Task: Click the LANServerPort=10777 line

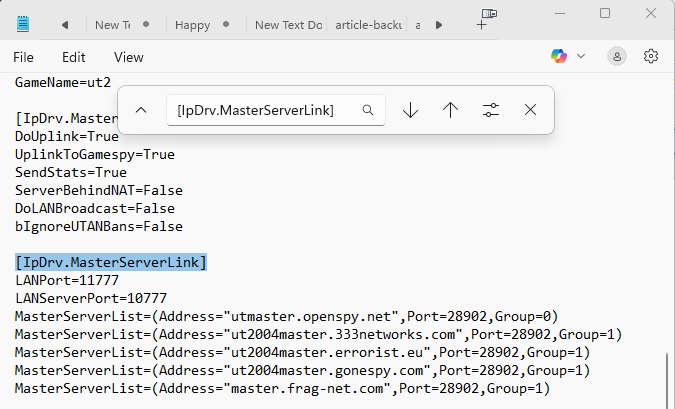Action: [91, 298]
